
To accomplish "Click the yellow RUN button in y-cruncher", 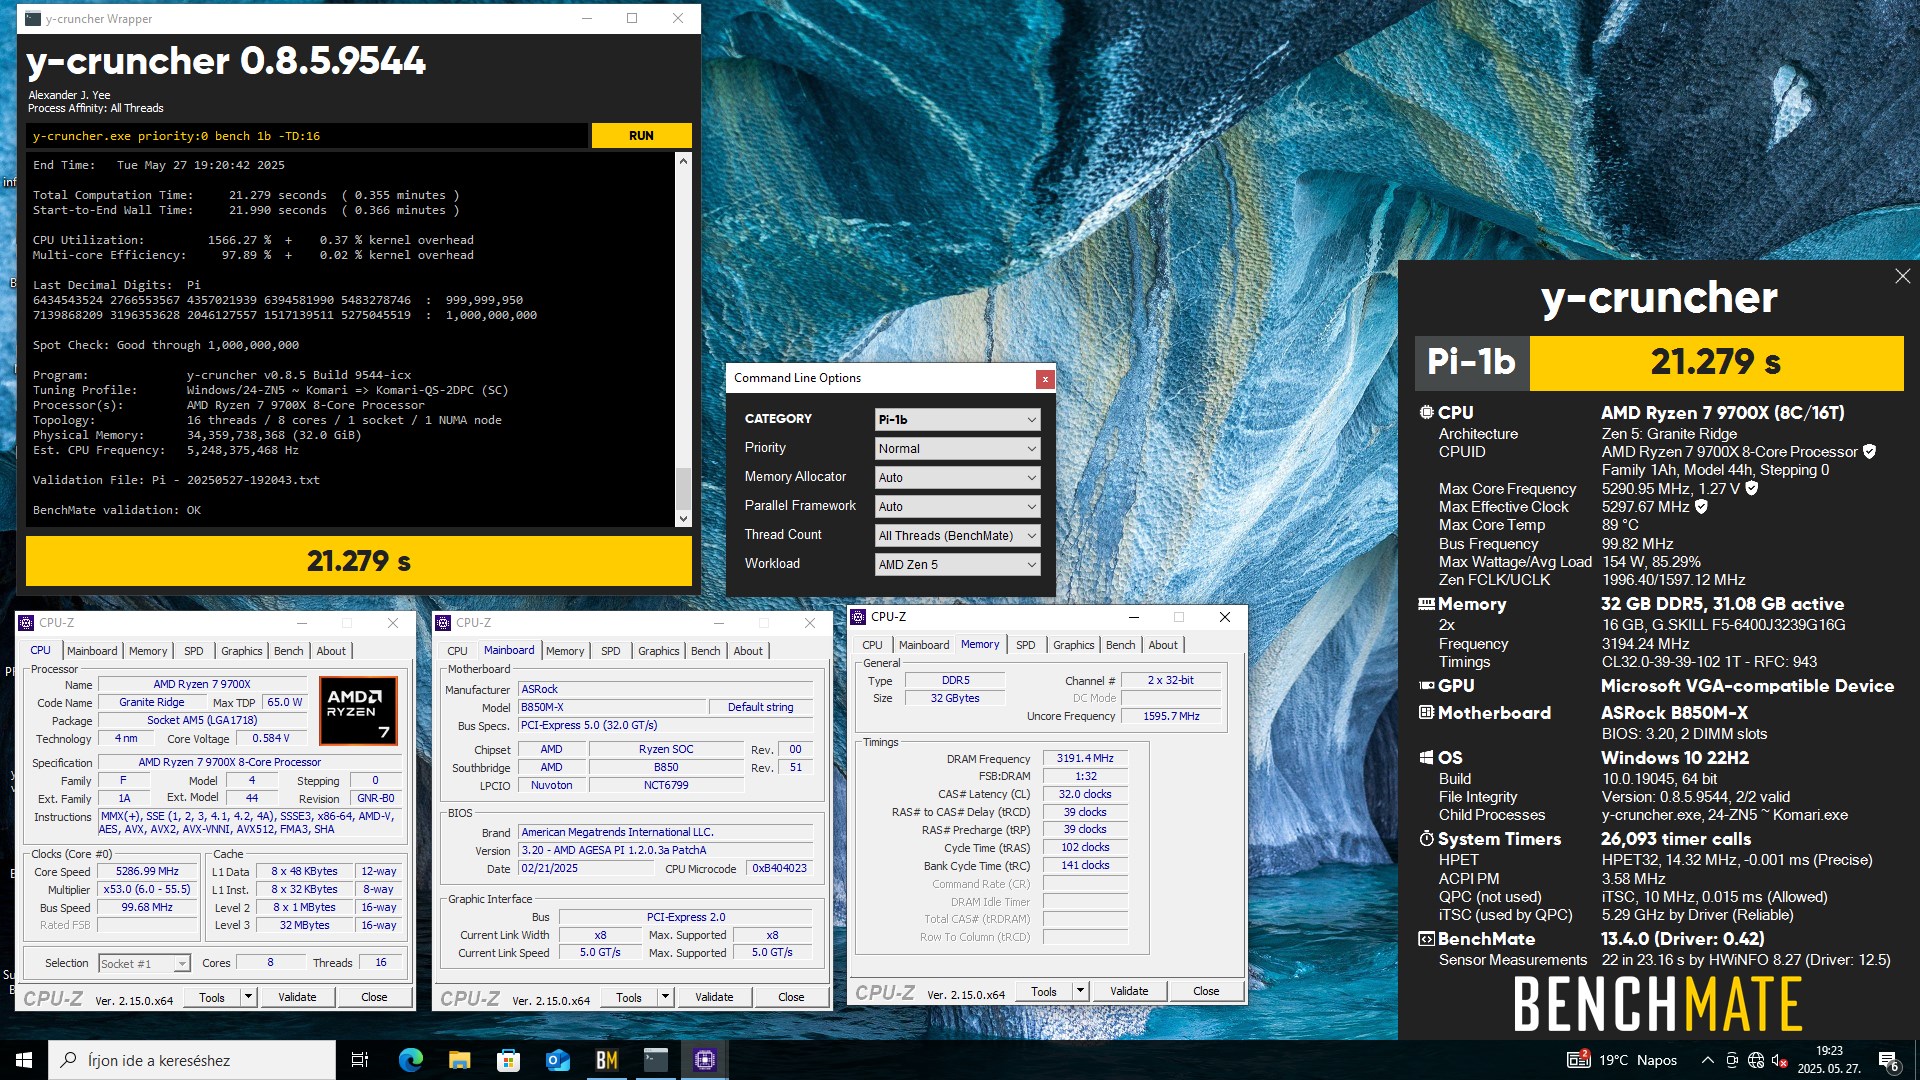I will [x=641, y=136].
